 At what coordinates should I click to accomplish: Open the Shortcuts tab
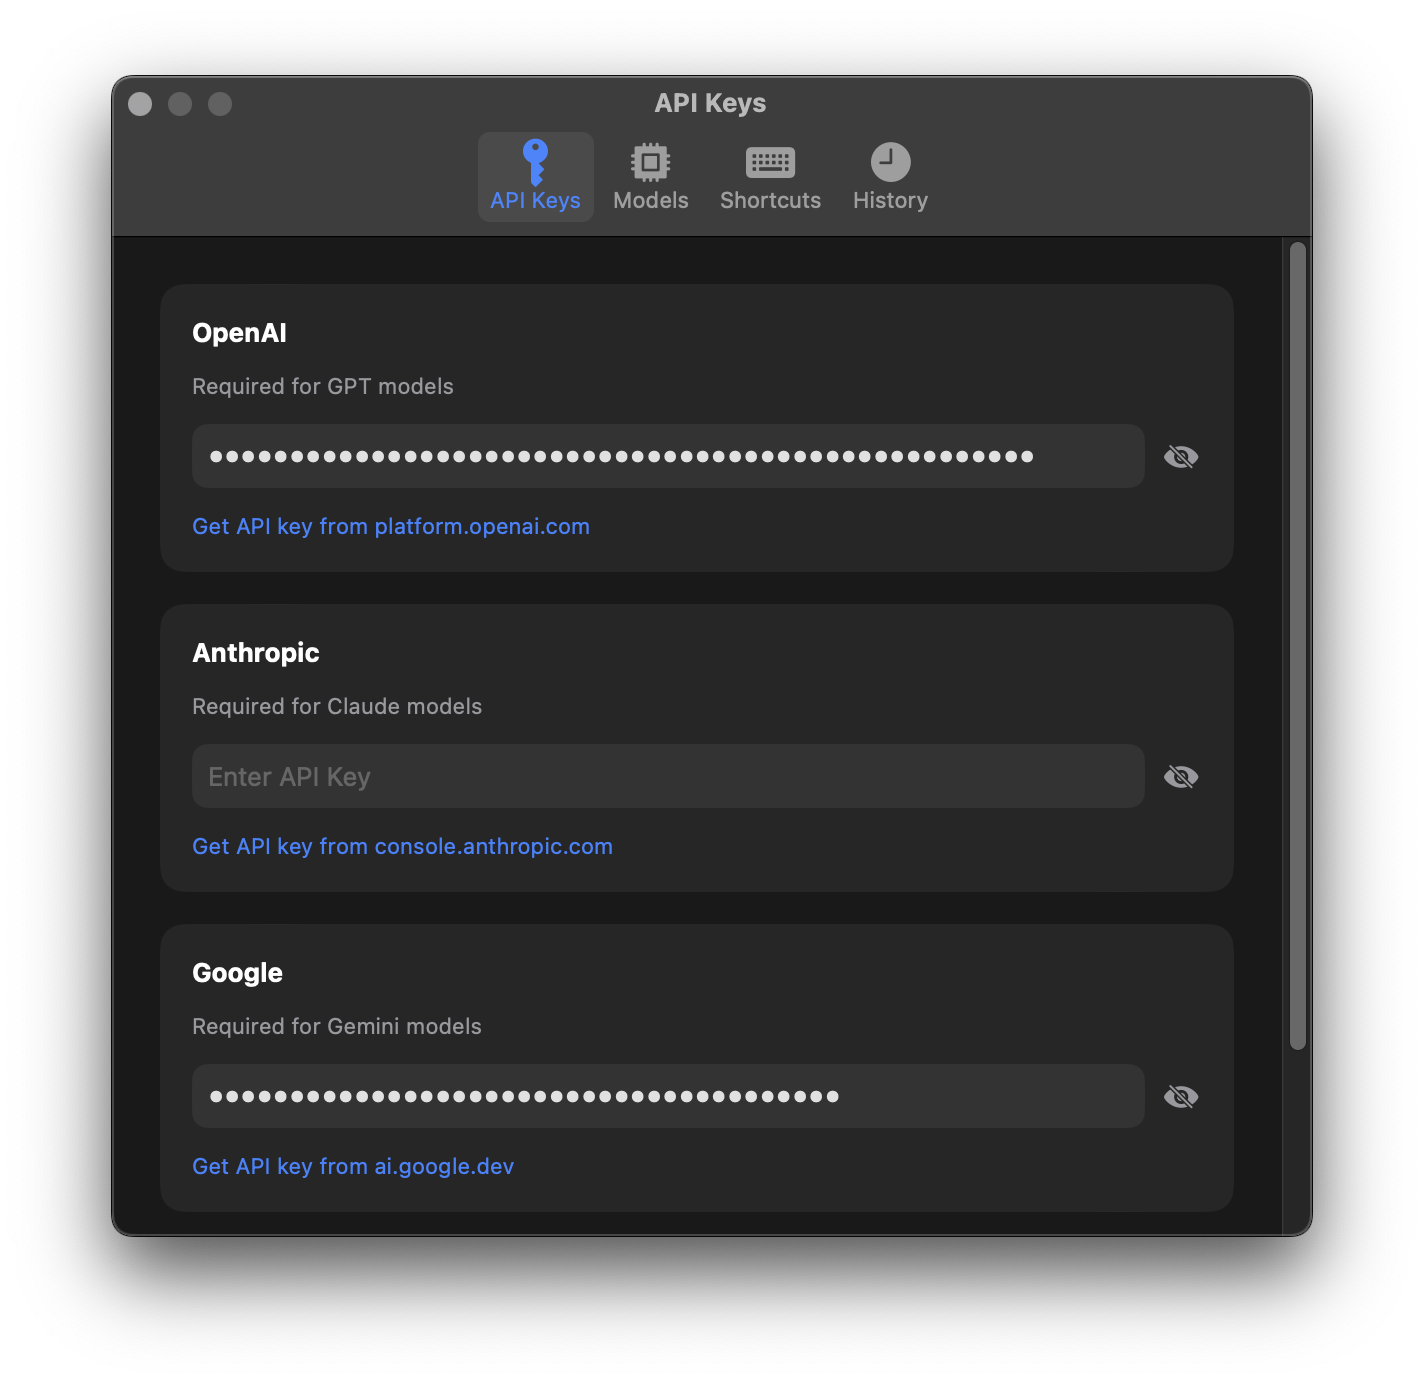coord(770,177)
